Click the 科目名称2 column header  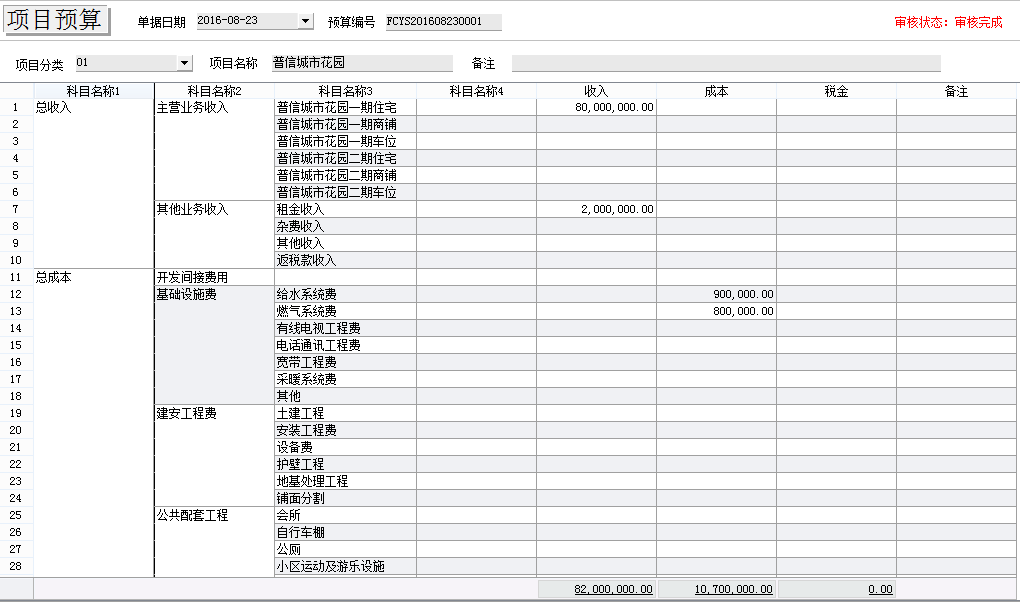[x=215, y=91]
